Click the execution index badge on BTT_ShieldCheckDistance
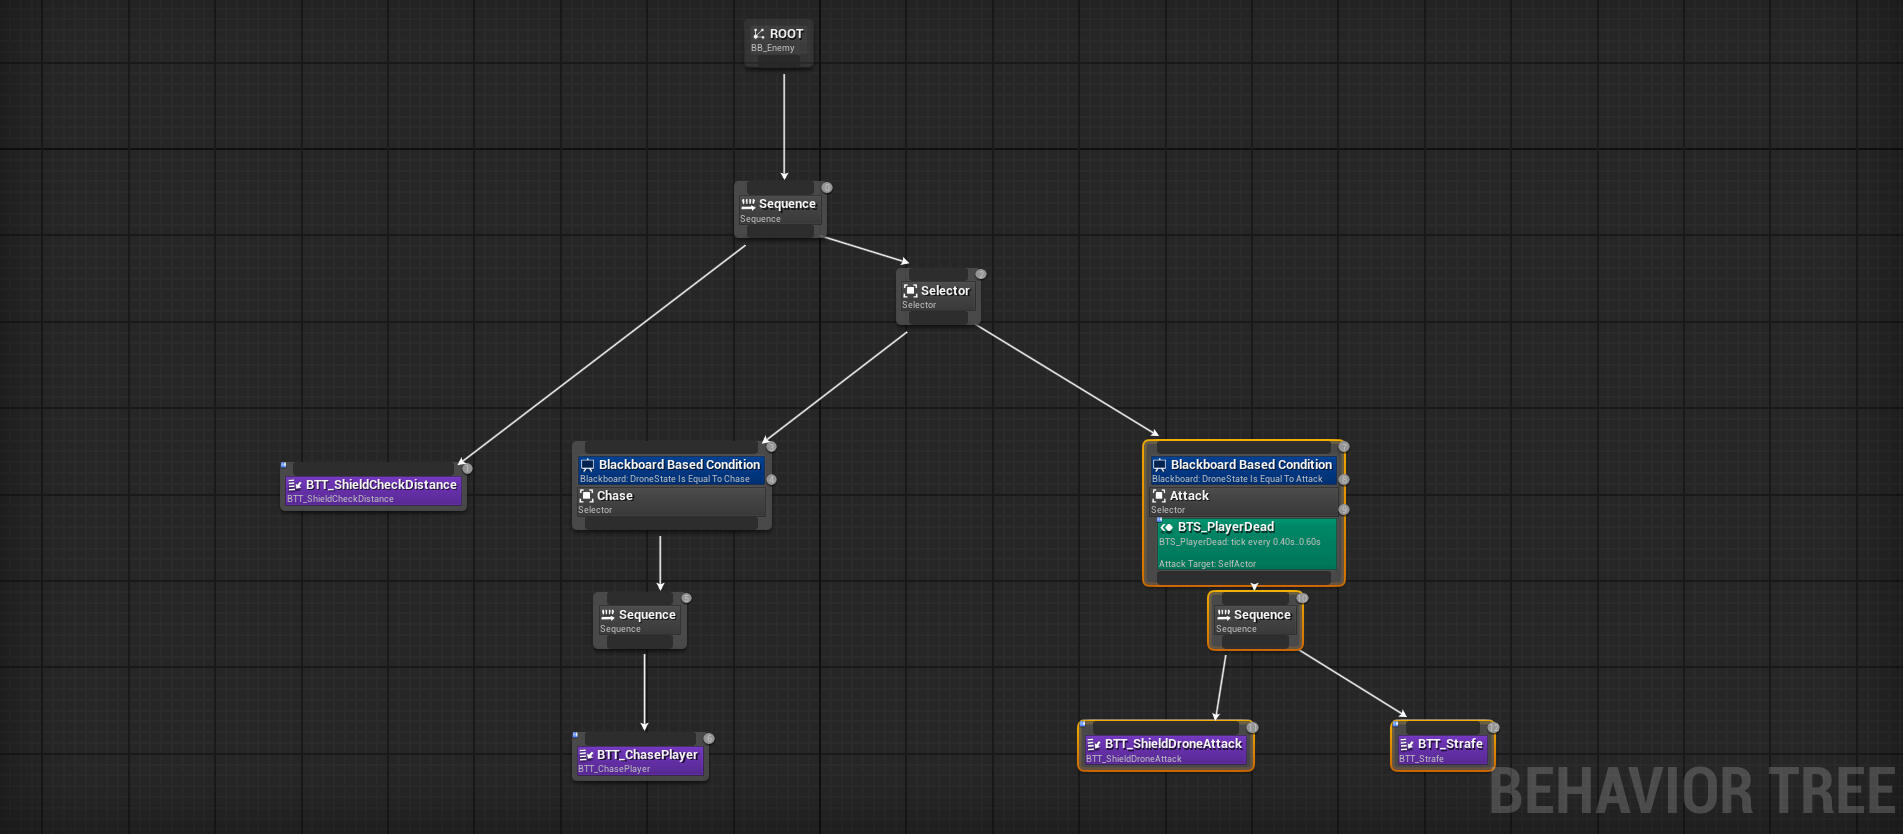This screenshot has width=1903, height=834. pos(467,468)
